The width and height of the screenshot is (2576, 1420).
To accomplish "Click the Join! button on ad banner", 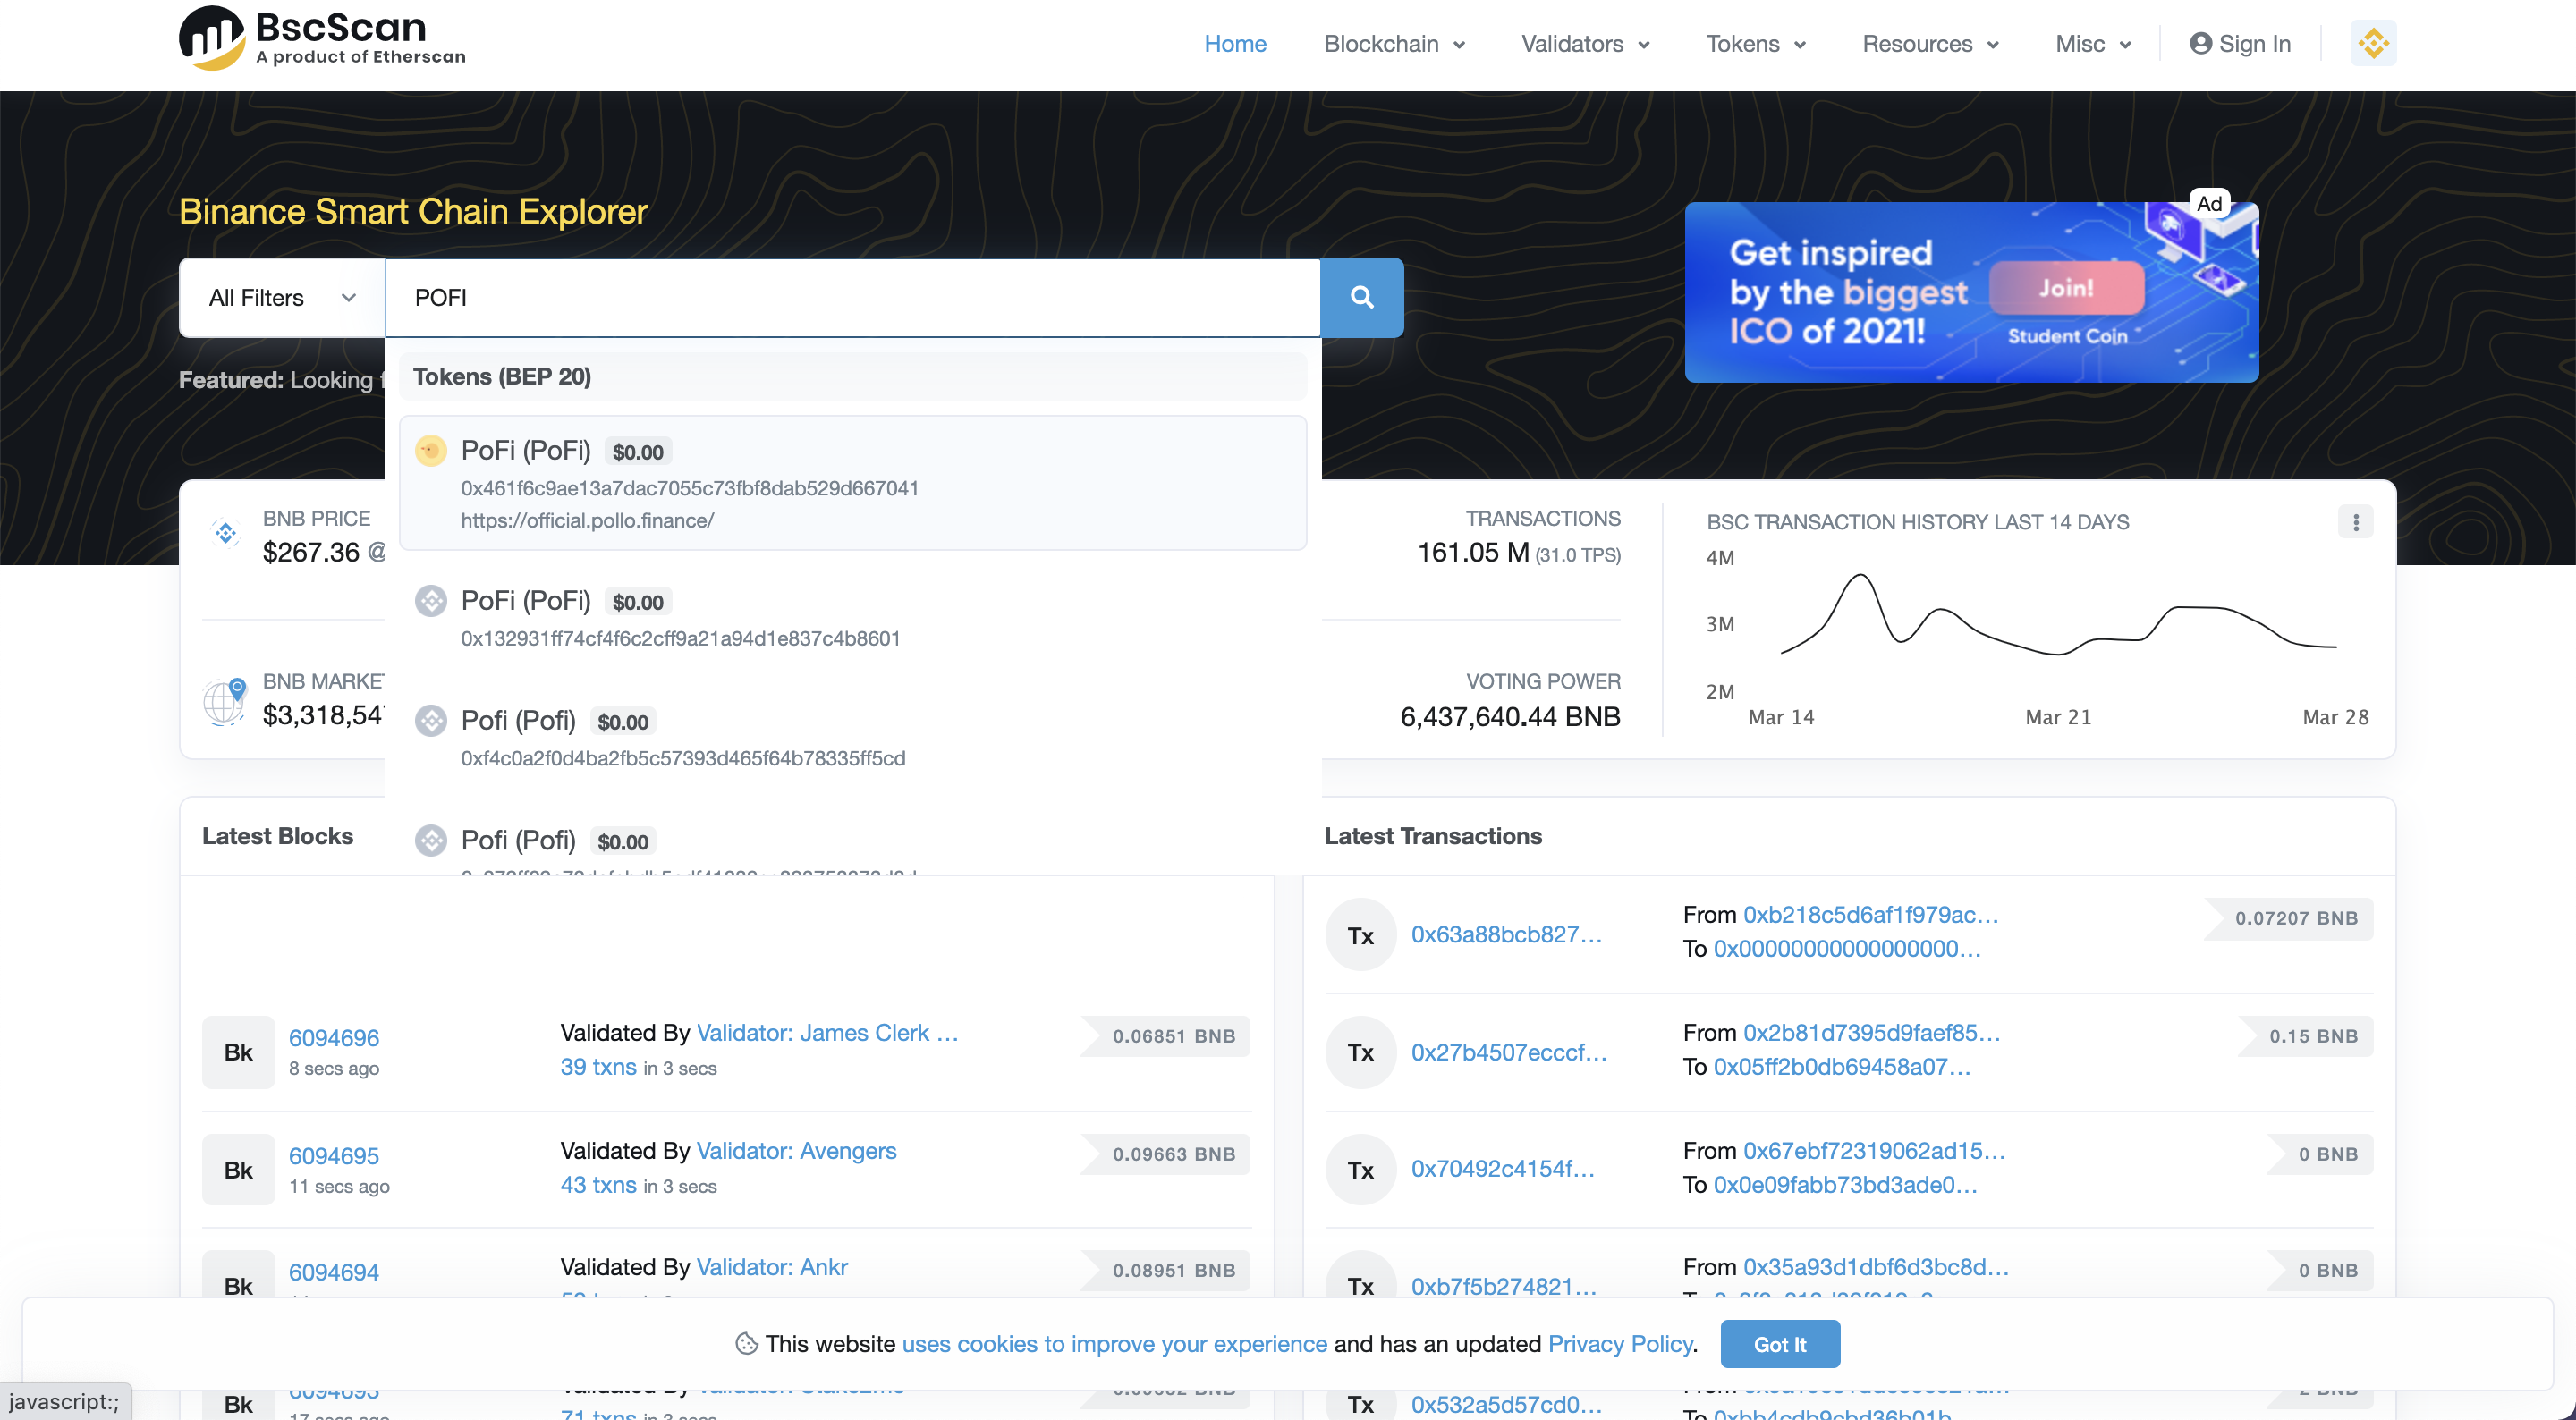I will pos(2065,288).
